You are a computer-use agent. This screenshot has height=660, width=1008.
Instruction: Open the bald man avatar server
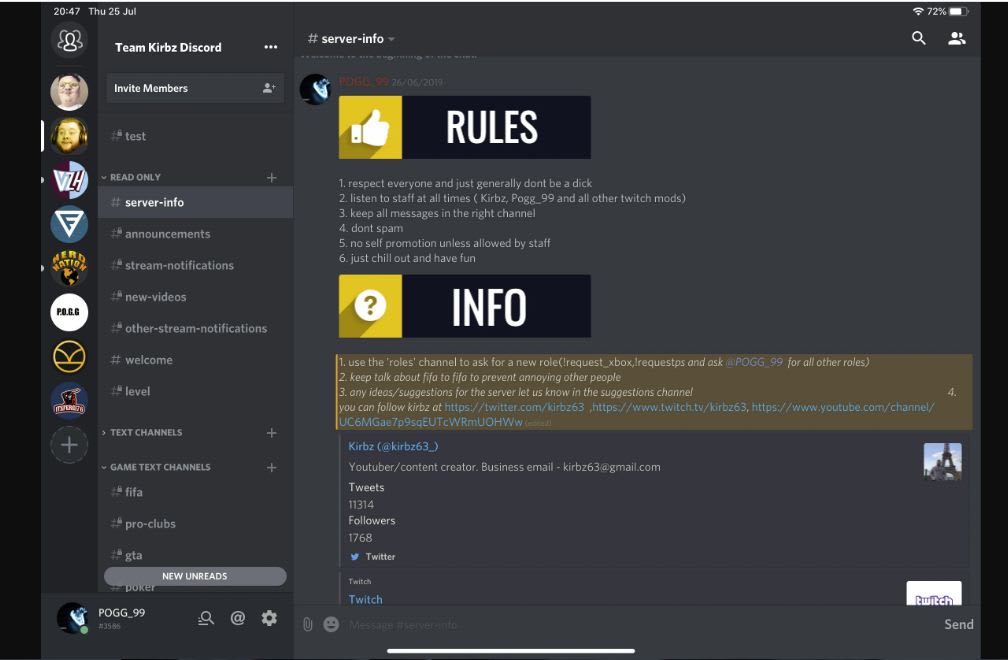coord(69,91)
